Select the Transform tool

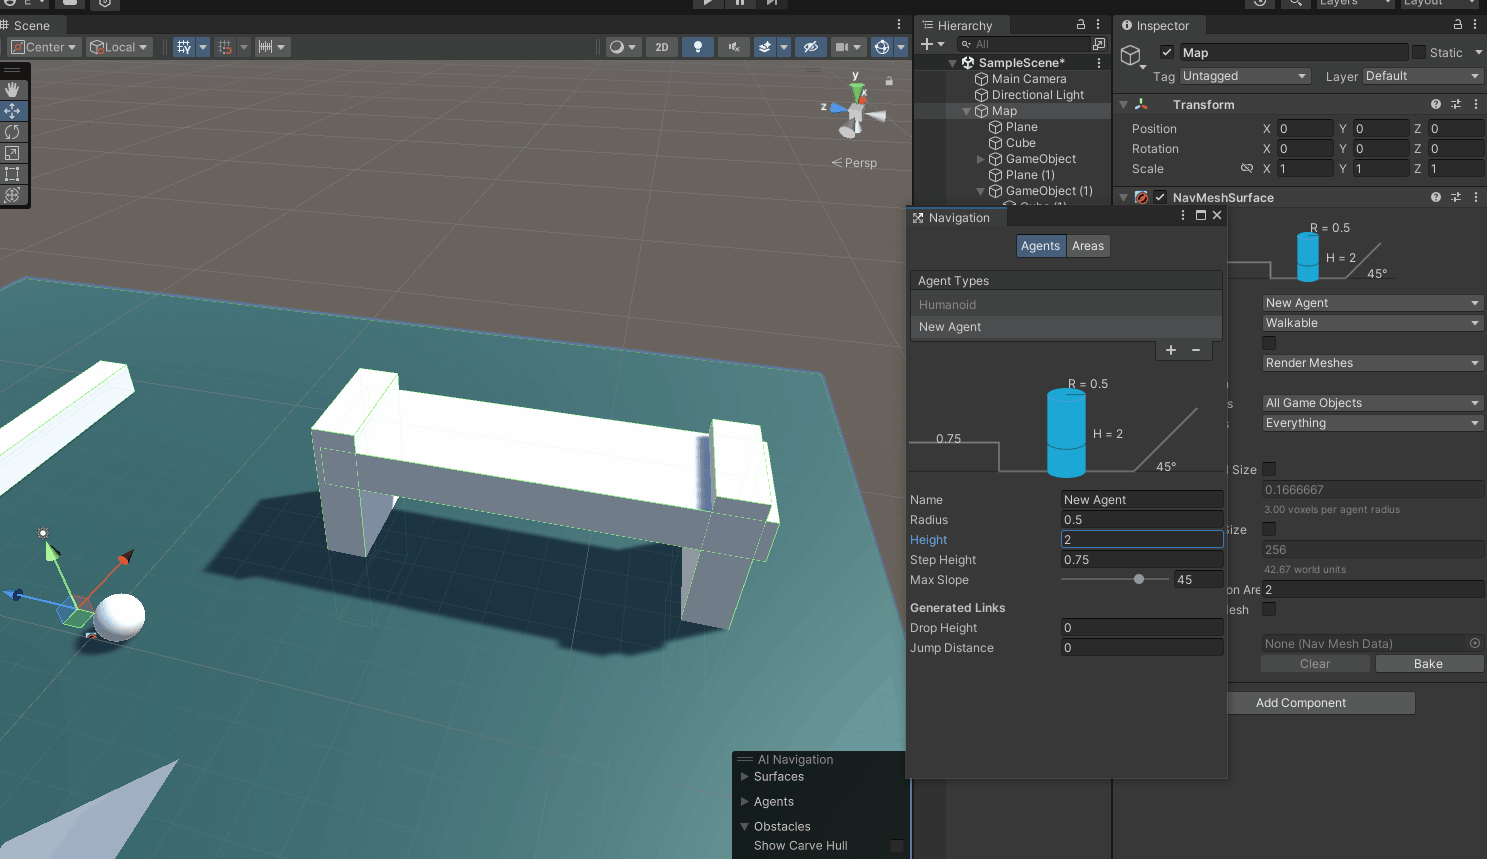click(x=12, y=195)
